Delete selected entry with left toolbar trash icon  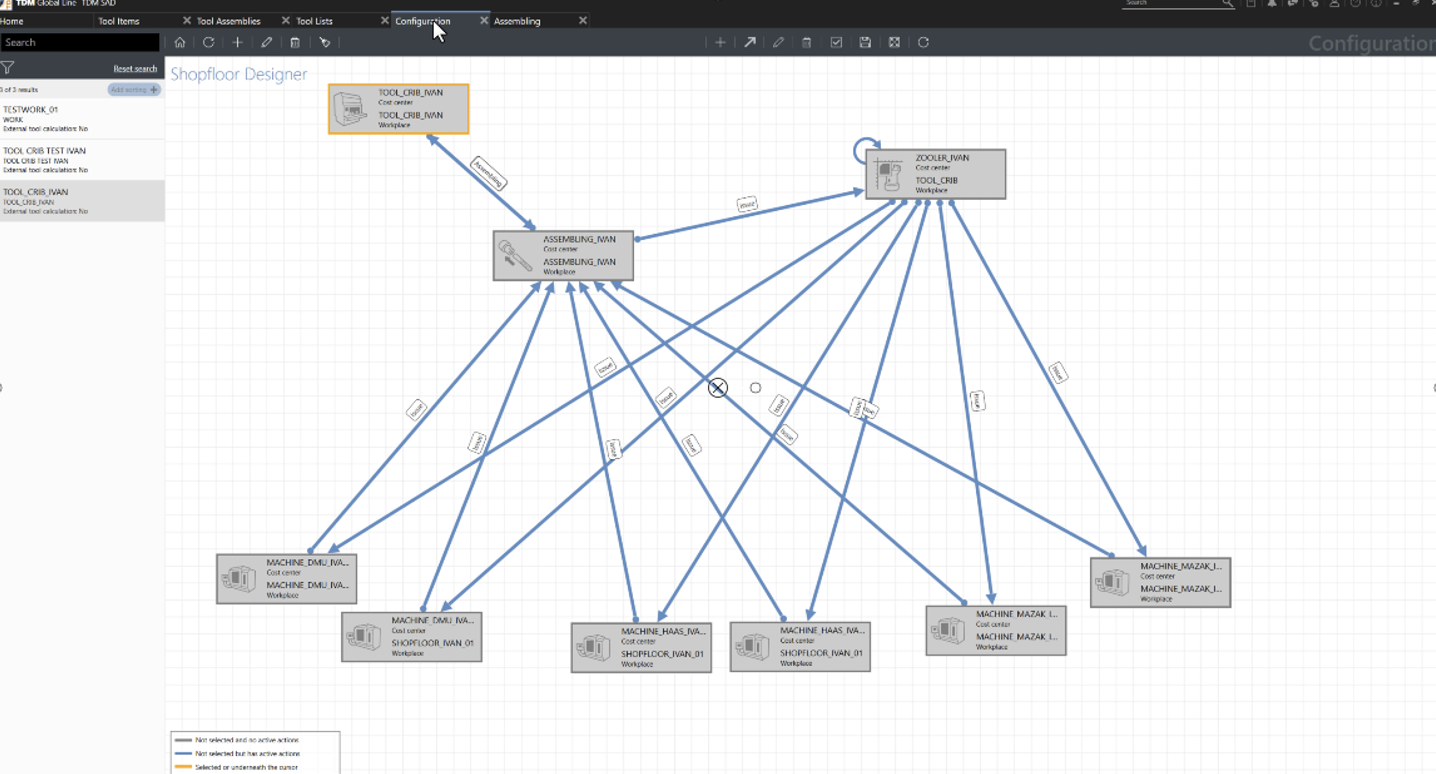295,42
